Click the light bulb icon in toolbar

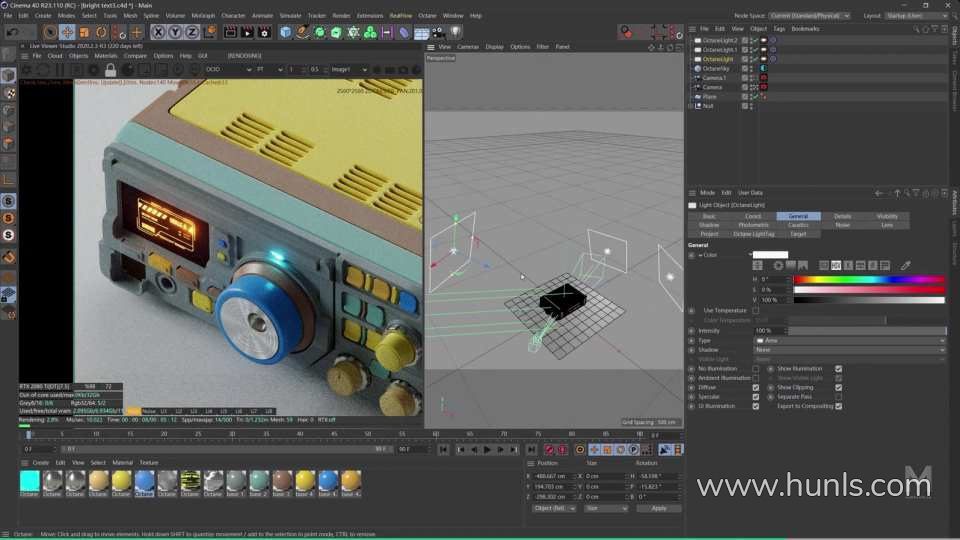pos(454,32)
